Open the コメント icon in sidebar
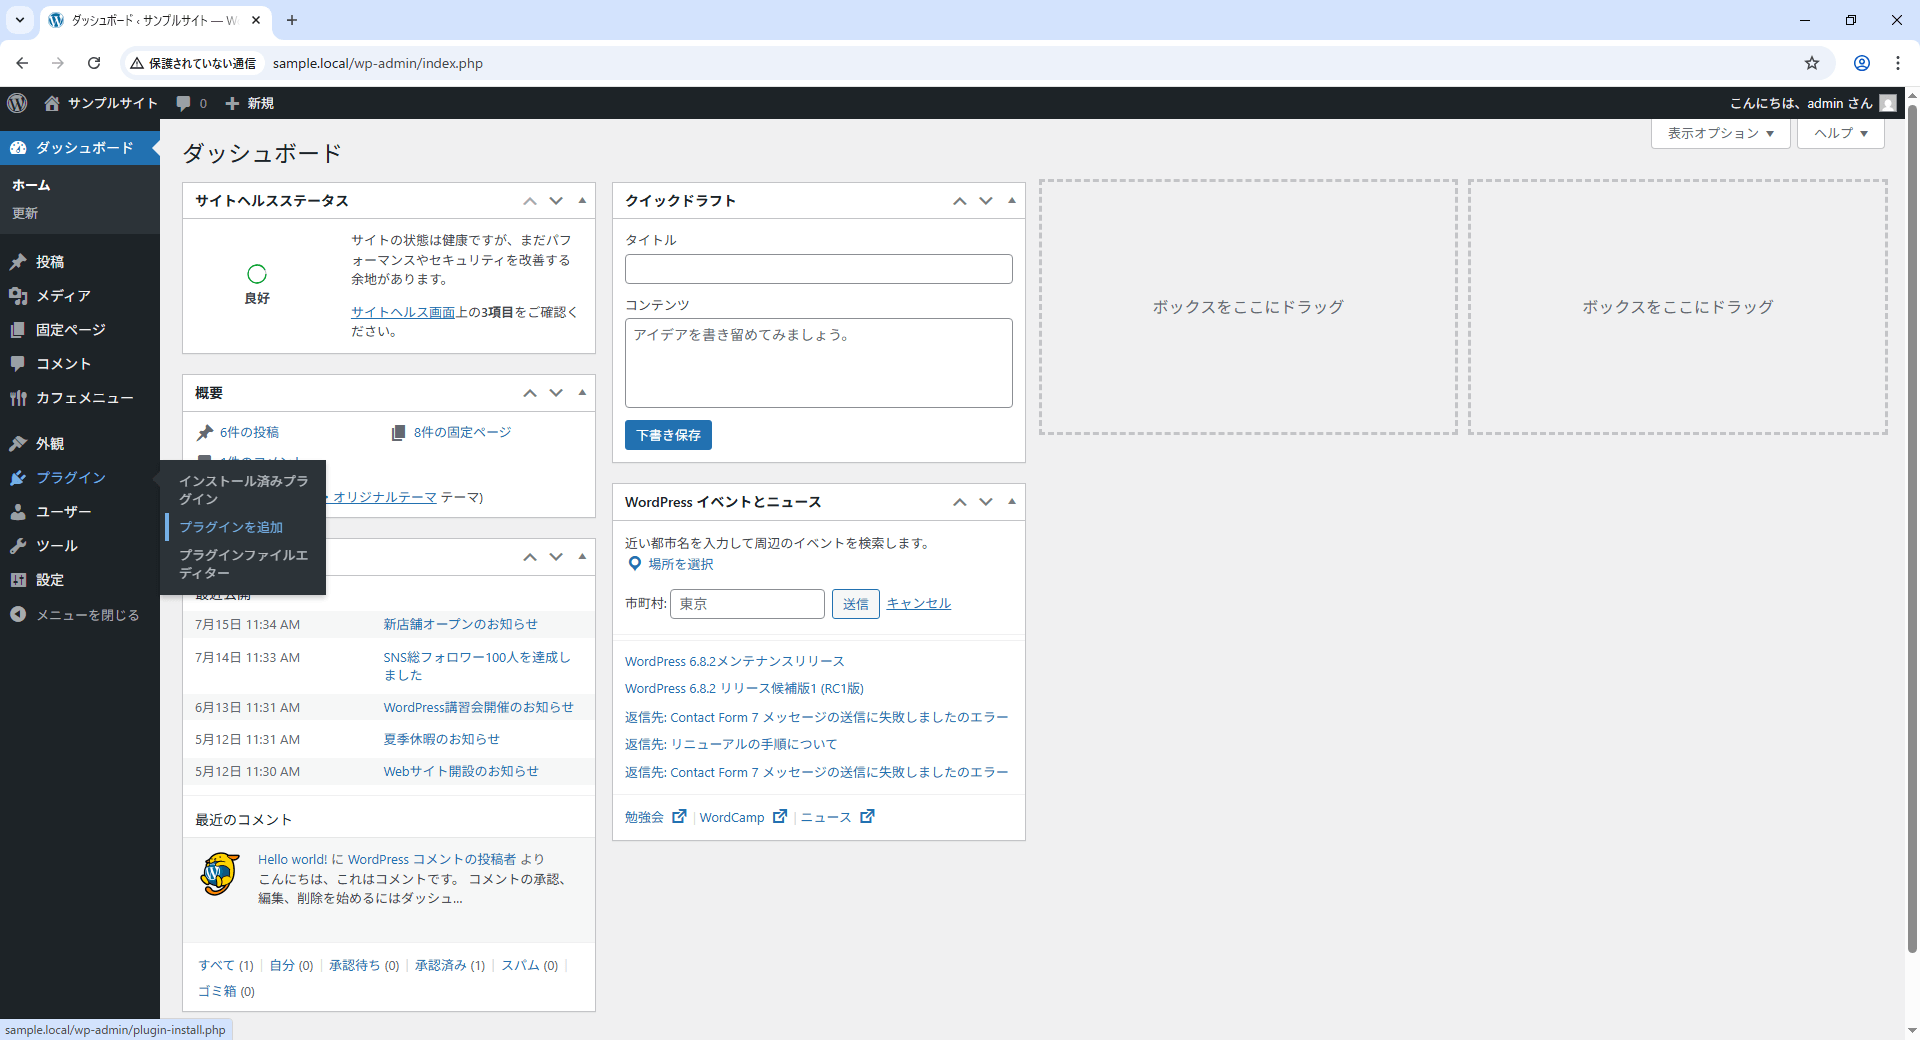 point(18,364)
